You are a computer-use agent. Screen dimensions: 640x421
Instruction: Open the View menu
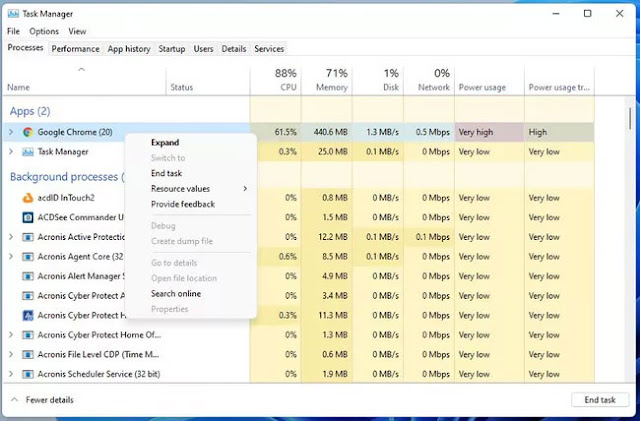tap(77, 31)
